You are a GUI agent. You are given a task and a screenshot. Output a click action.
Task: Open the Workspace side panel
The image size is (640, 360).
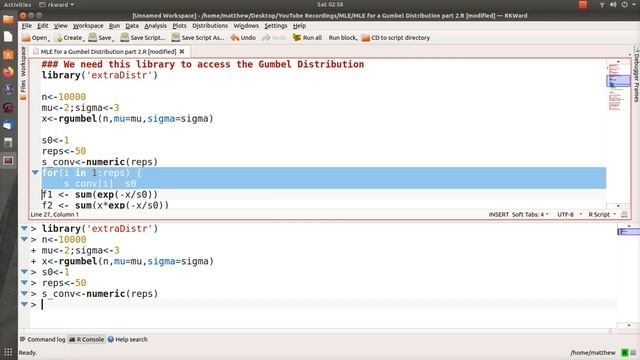point(23,61)
